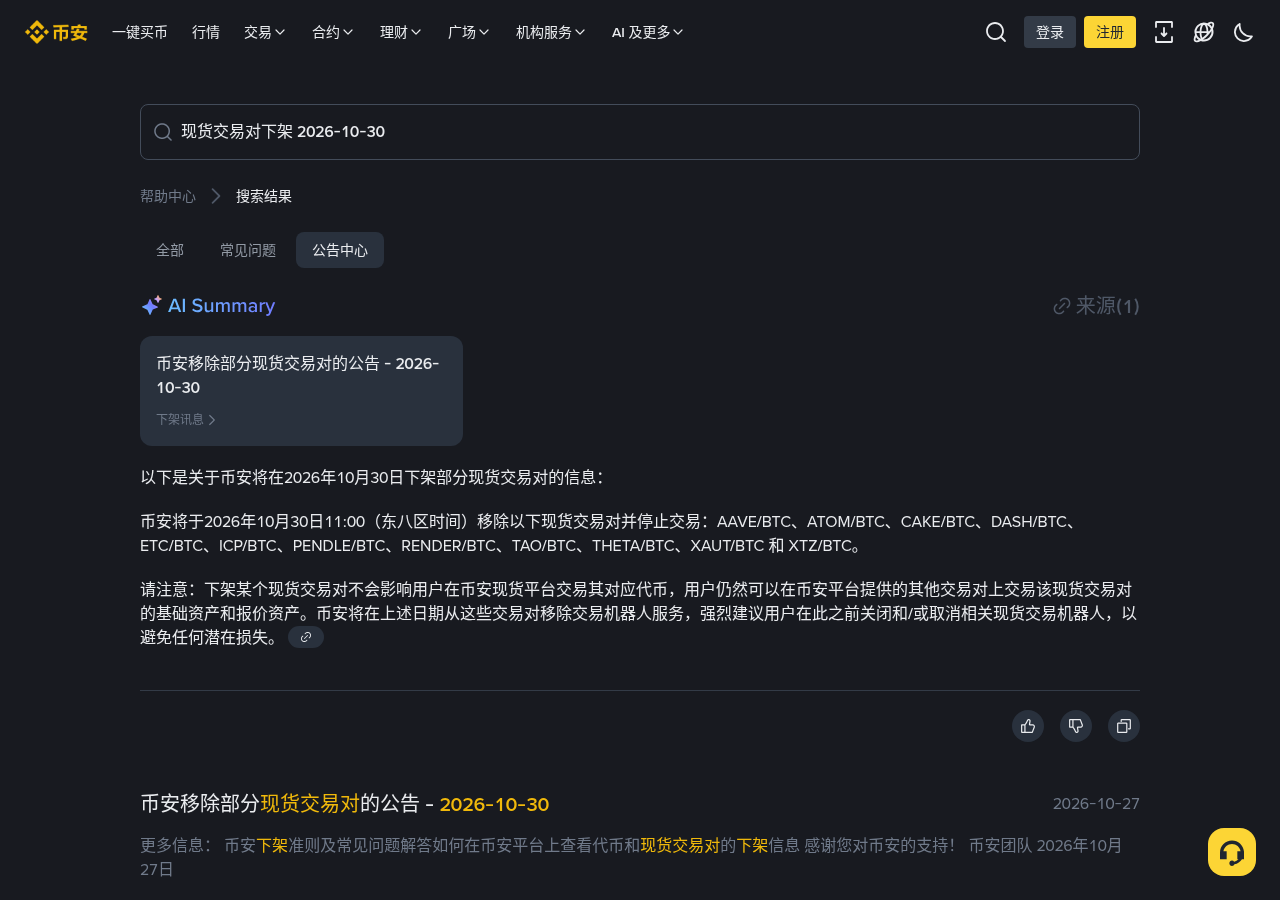Click the download app icon
The width and height of the screenshot is (1280, 900).
point(1164,32)
